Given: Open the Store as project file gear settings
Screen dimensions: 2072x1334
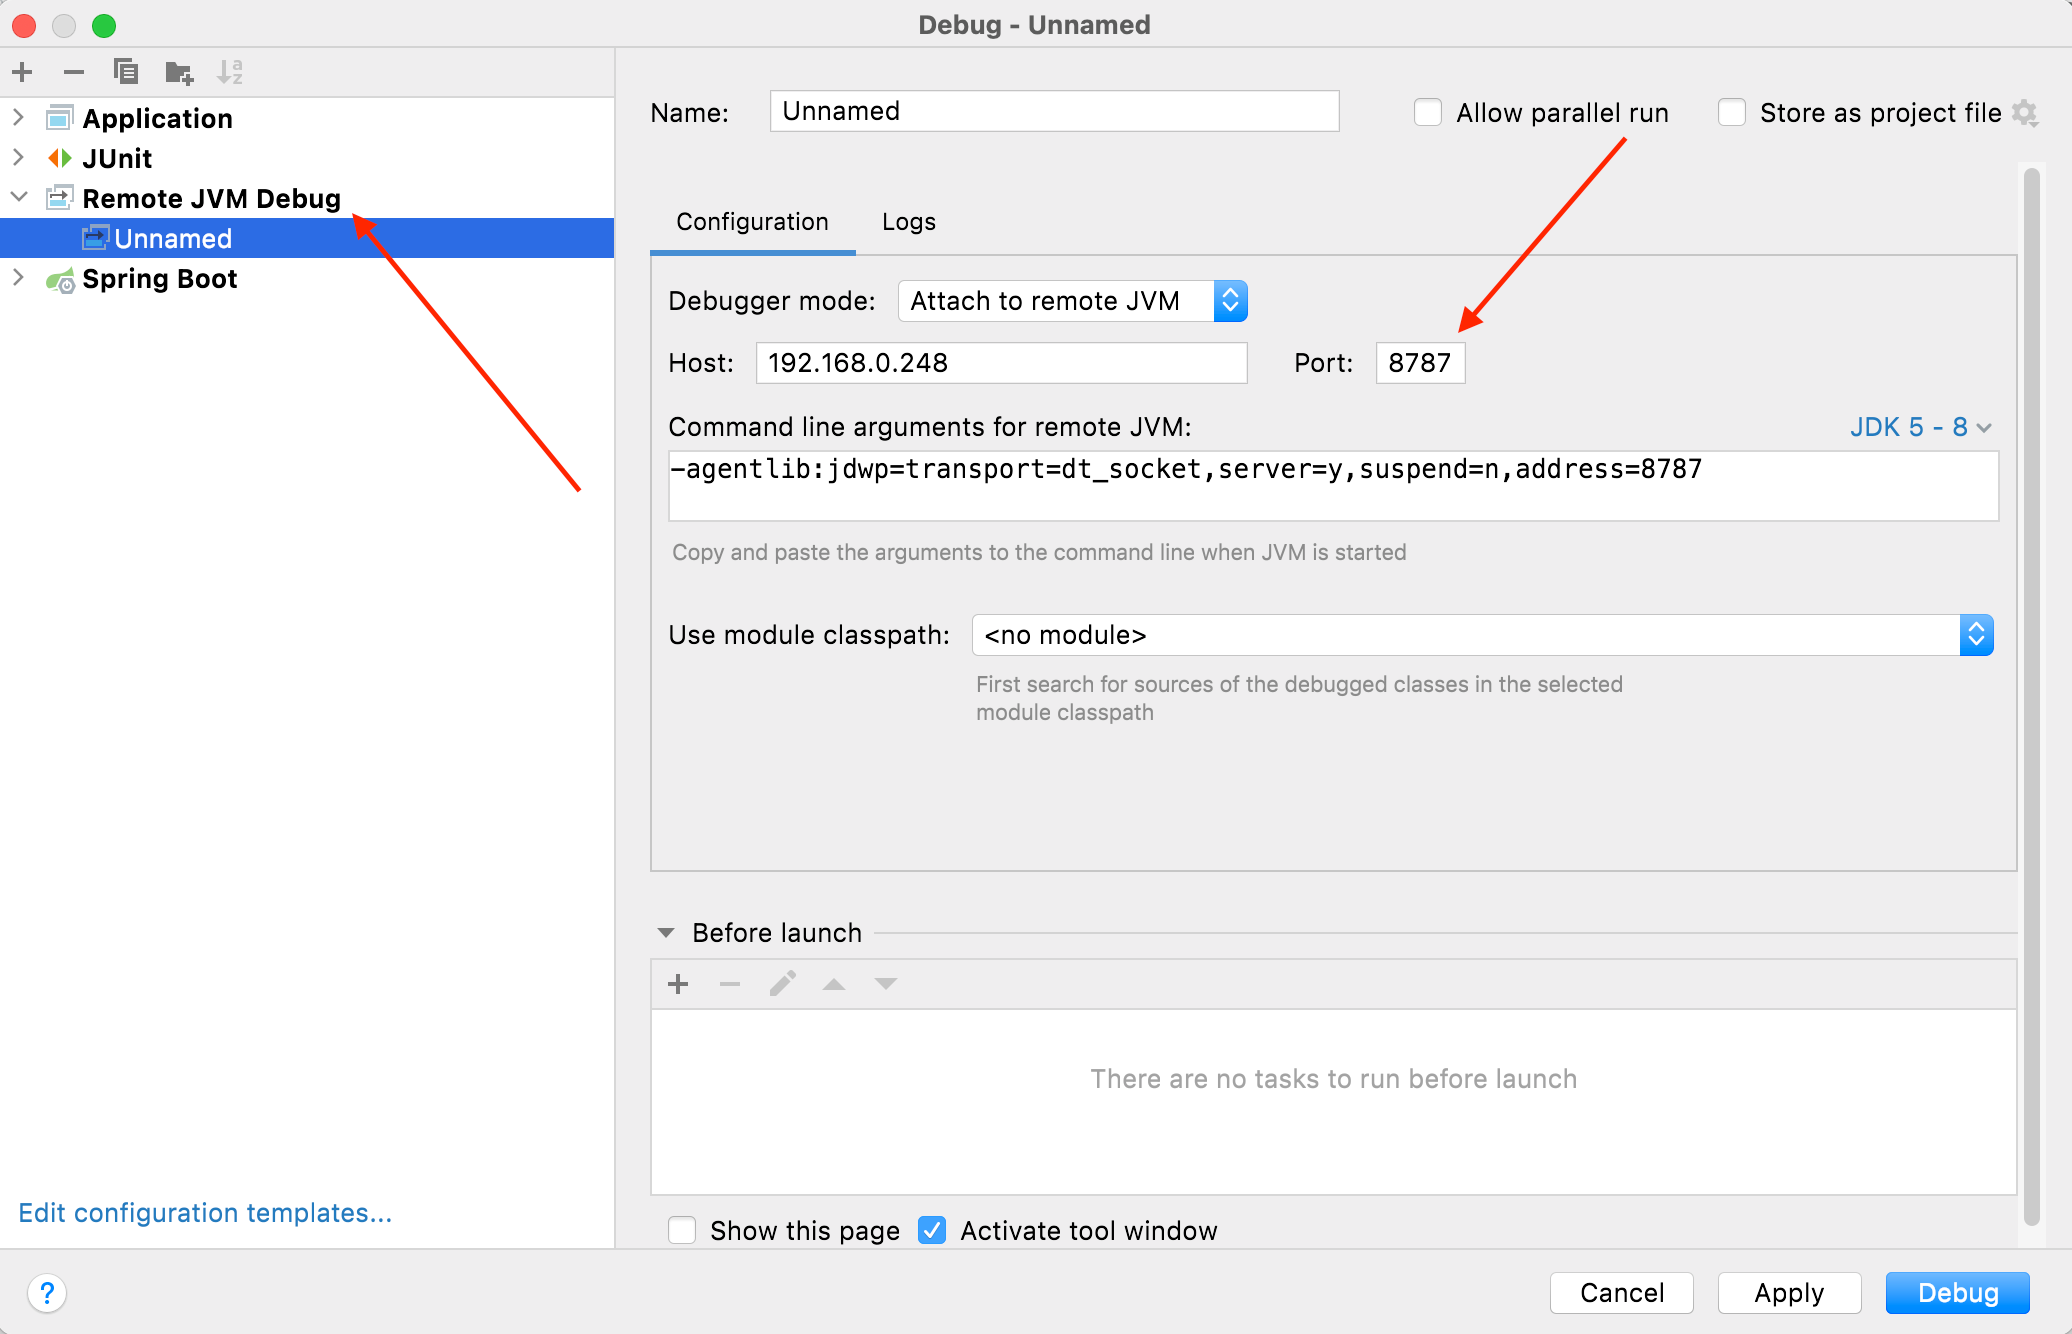Looking at the screenshot, I should coord(2025,113).
